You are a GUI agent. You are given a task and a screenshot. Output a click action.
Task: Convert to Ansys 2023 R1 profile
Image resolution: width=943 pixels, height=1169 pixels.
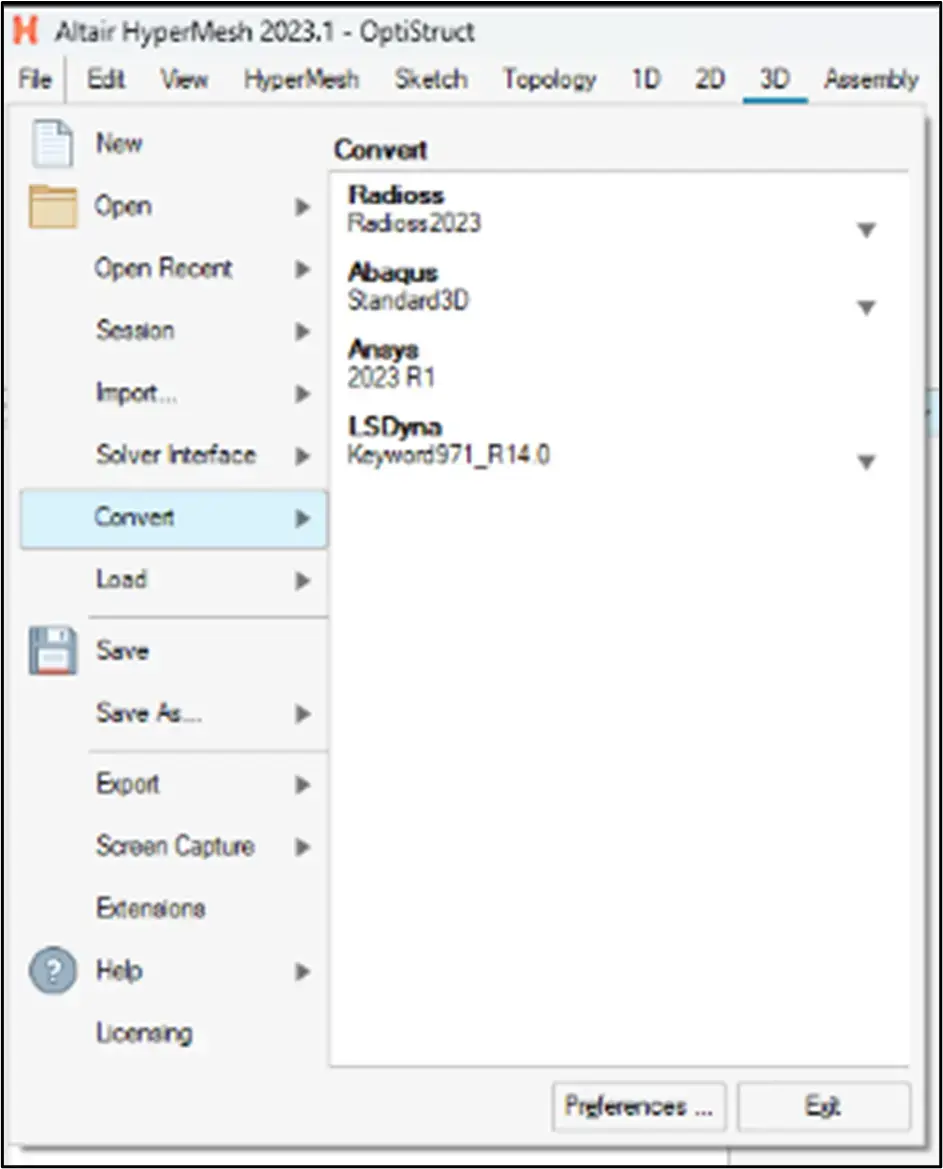pyautogui.click(x=391, y=364)
